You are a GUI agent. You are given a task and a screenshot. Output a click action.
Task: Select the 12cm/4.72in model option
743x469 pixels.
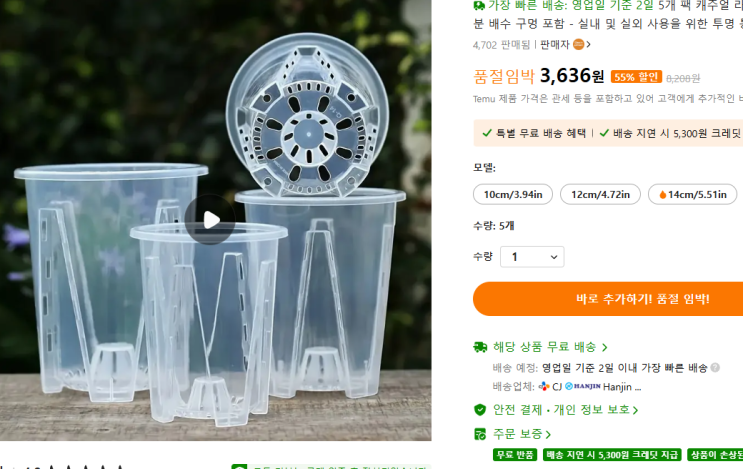point(600,194)
